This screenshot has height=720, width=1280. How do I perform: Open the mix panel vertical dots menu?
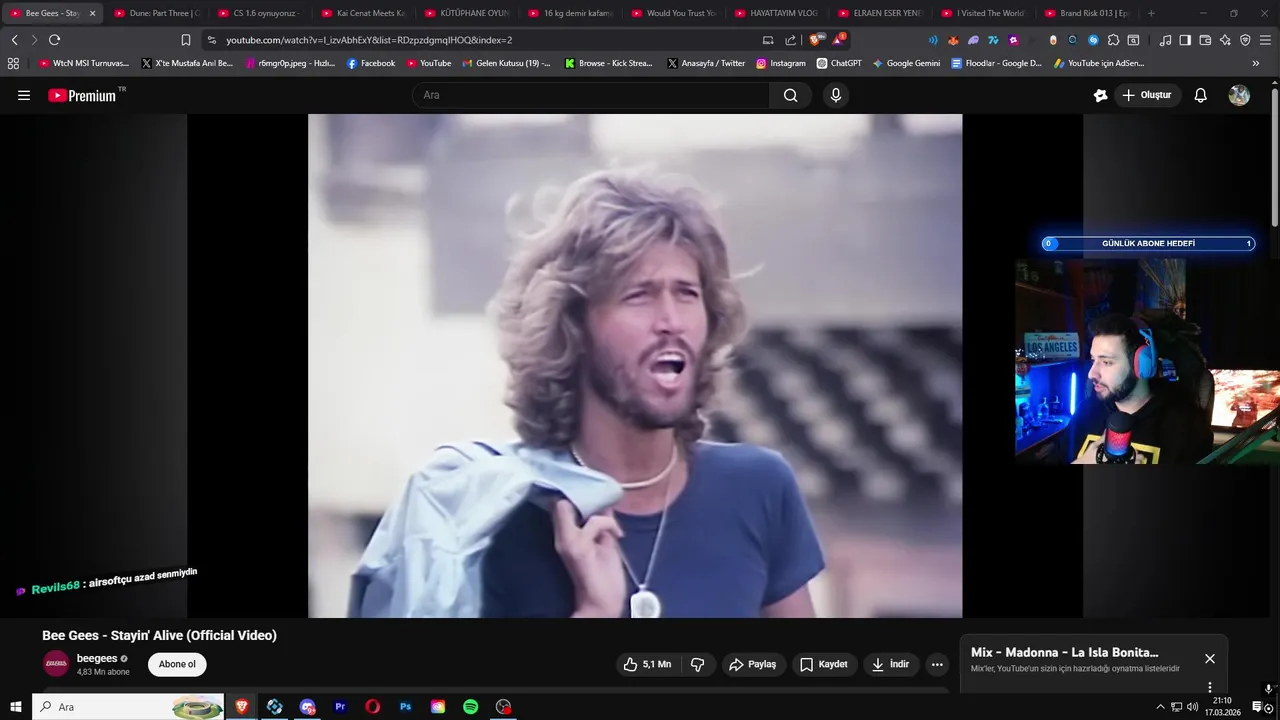click(1210, 687)
